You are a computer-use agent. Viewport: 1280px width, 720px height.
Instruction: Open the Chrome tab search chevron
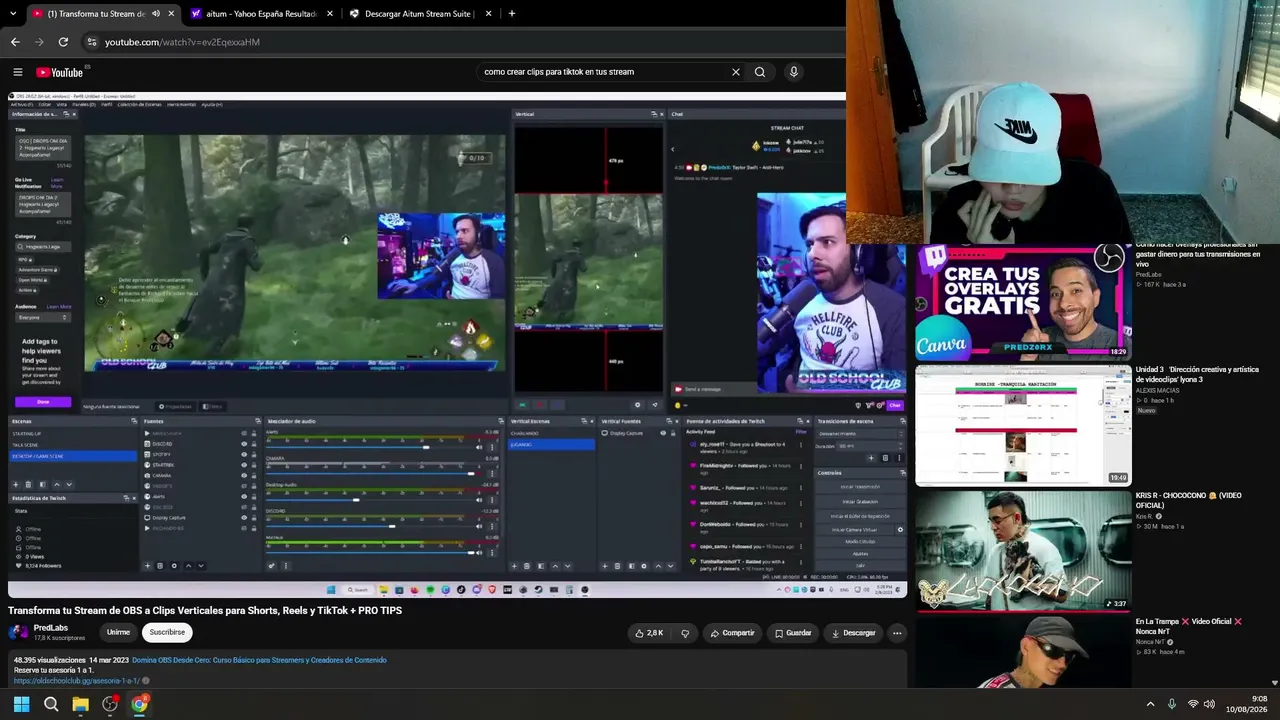click(12, 13)
